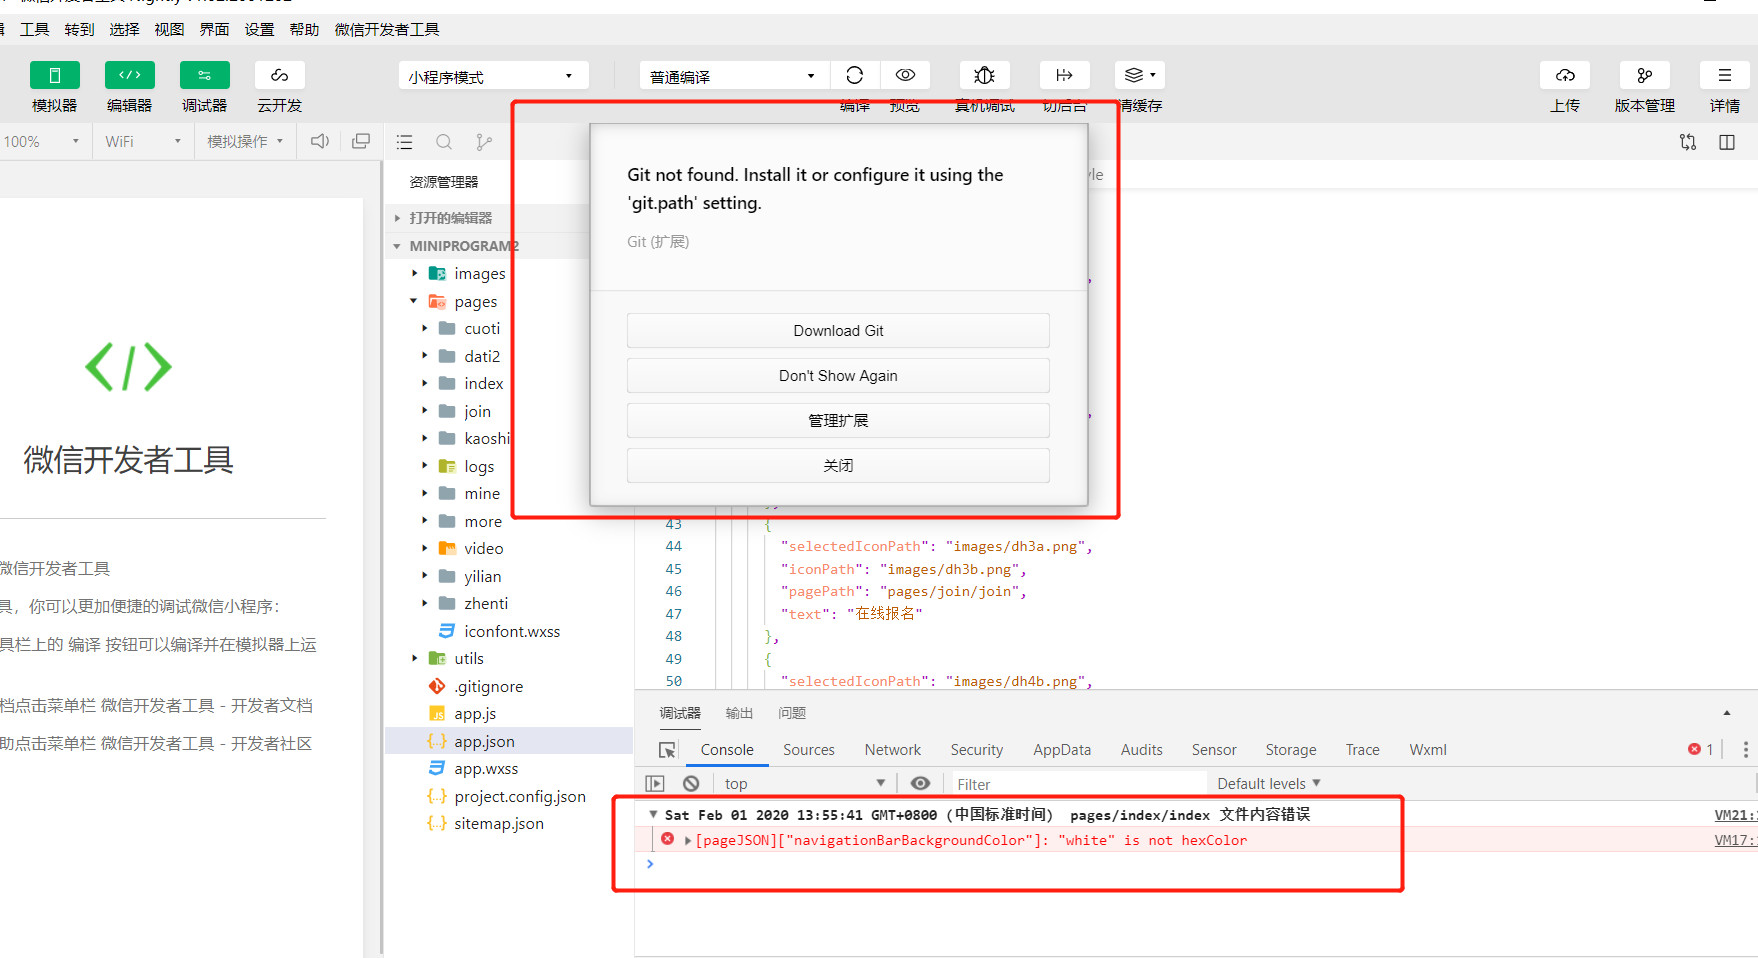Screen dimensions: 1758x958
Task: Open the 视图 menu
Action: [x=170, y=30]
